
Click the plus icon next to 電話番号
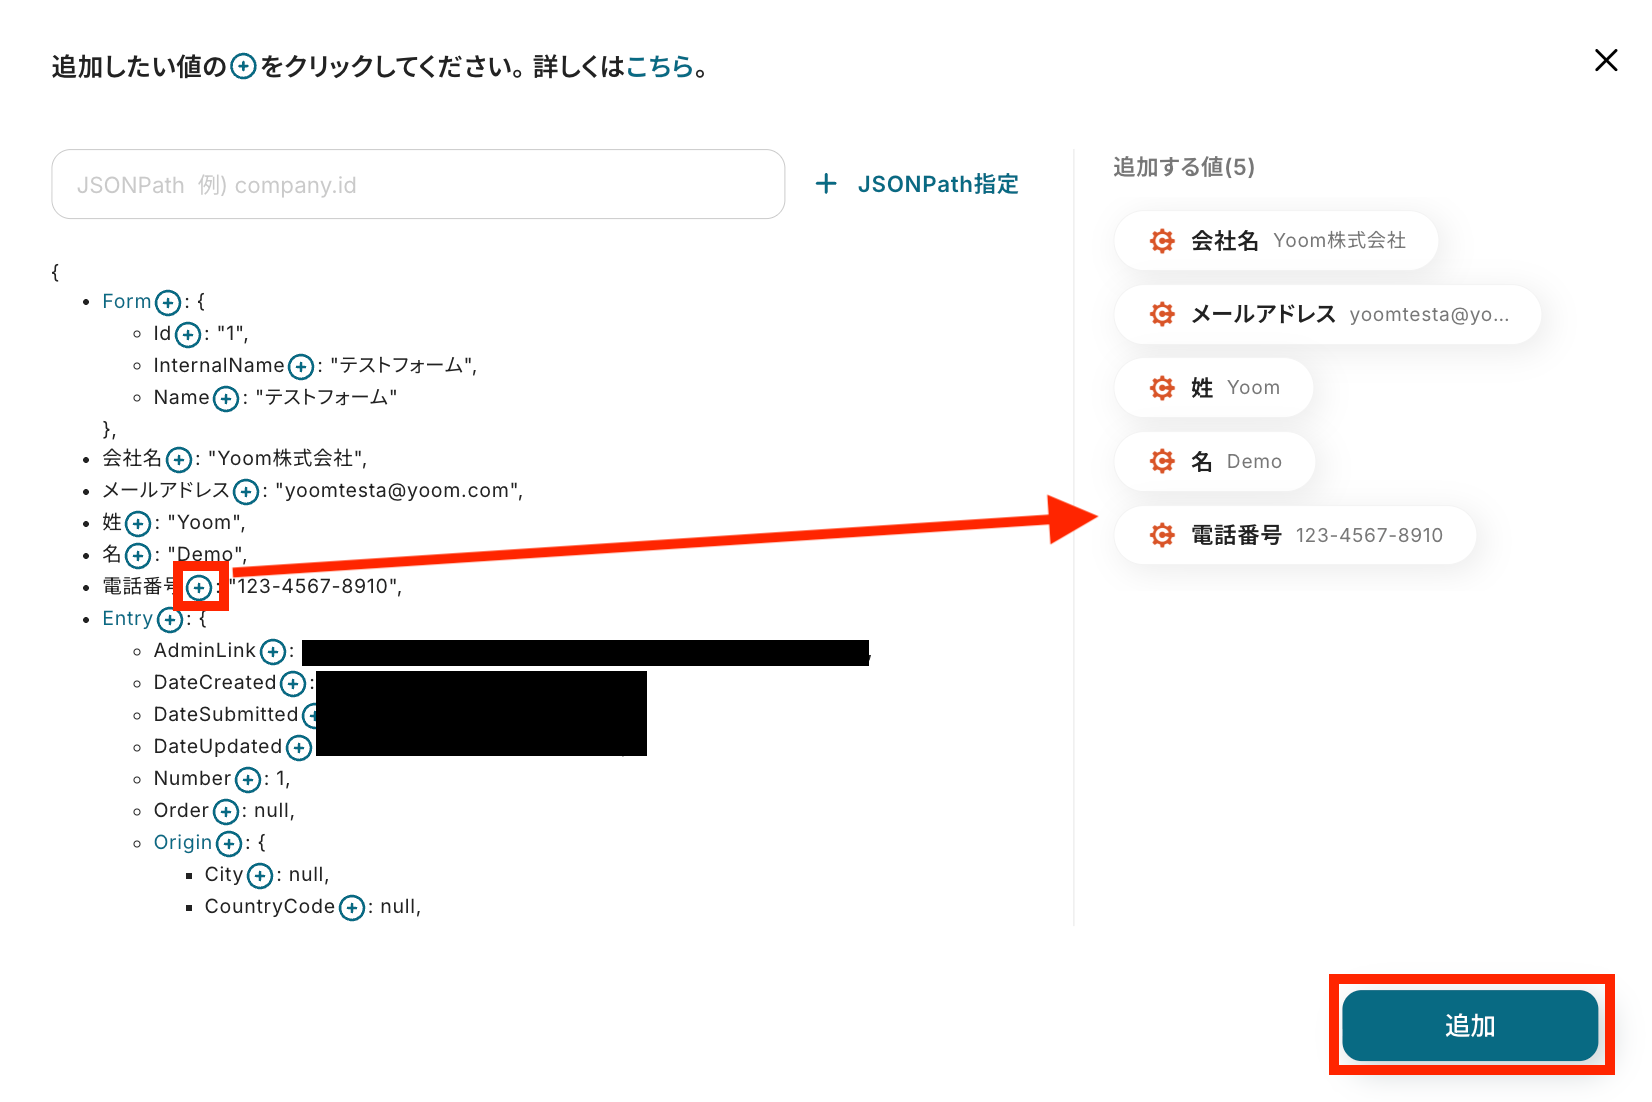(200, 587)
